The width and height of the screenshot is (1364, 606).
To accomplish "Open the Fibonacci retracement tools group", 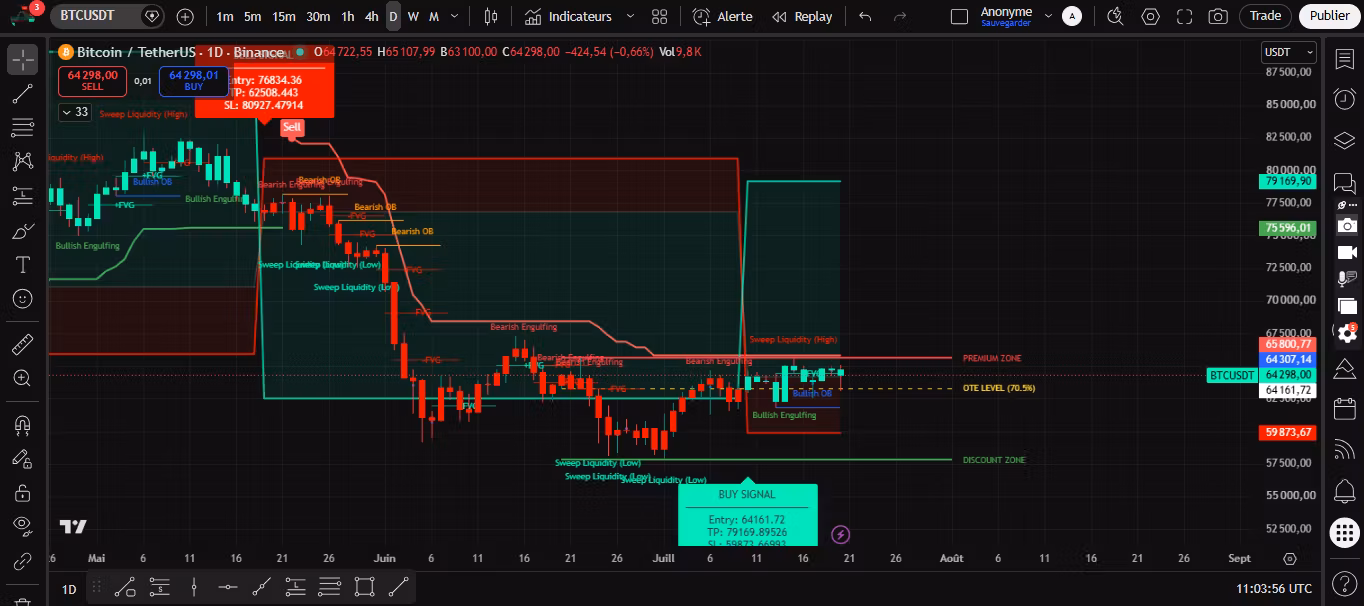I will 23,128.
